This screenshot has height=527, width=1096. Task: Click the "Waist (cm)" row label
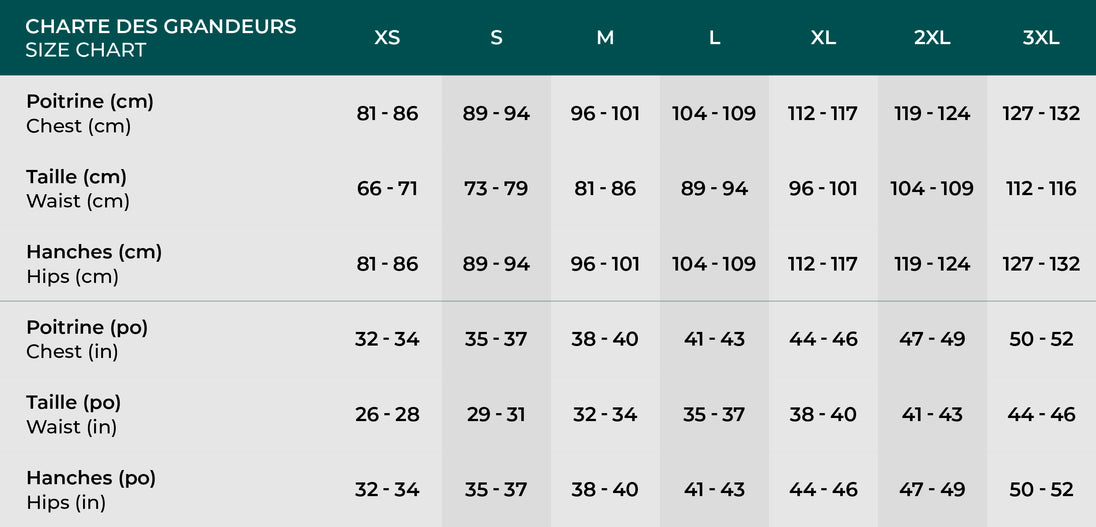78,201
